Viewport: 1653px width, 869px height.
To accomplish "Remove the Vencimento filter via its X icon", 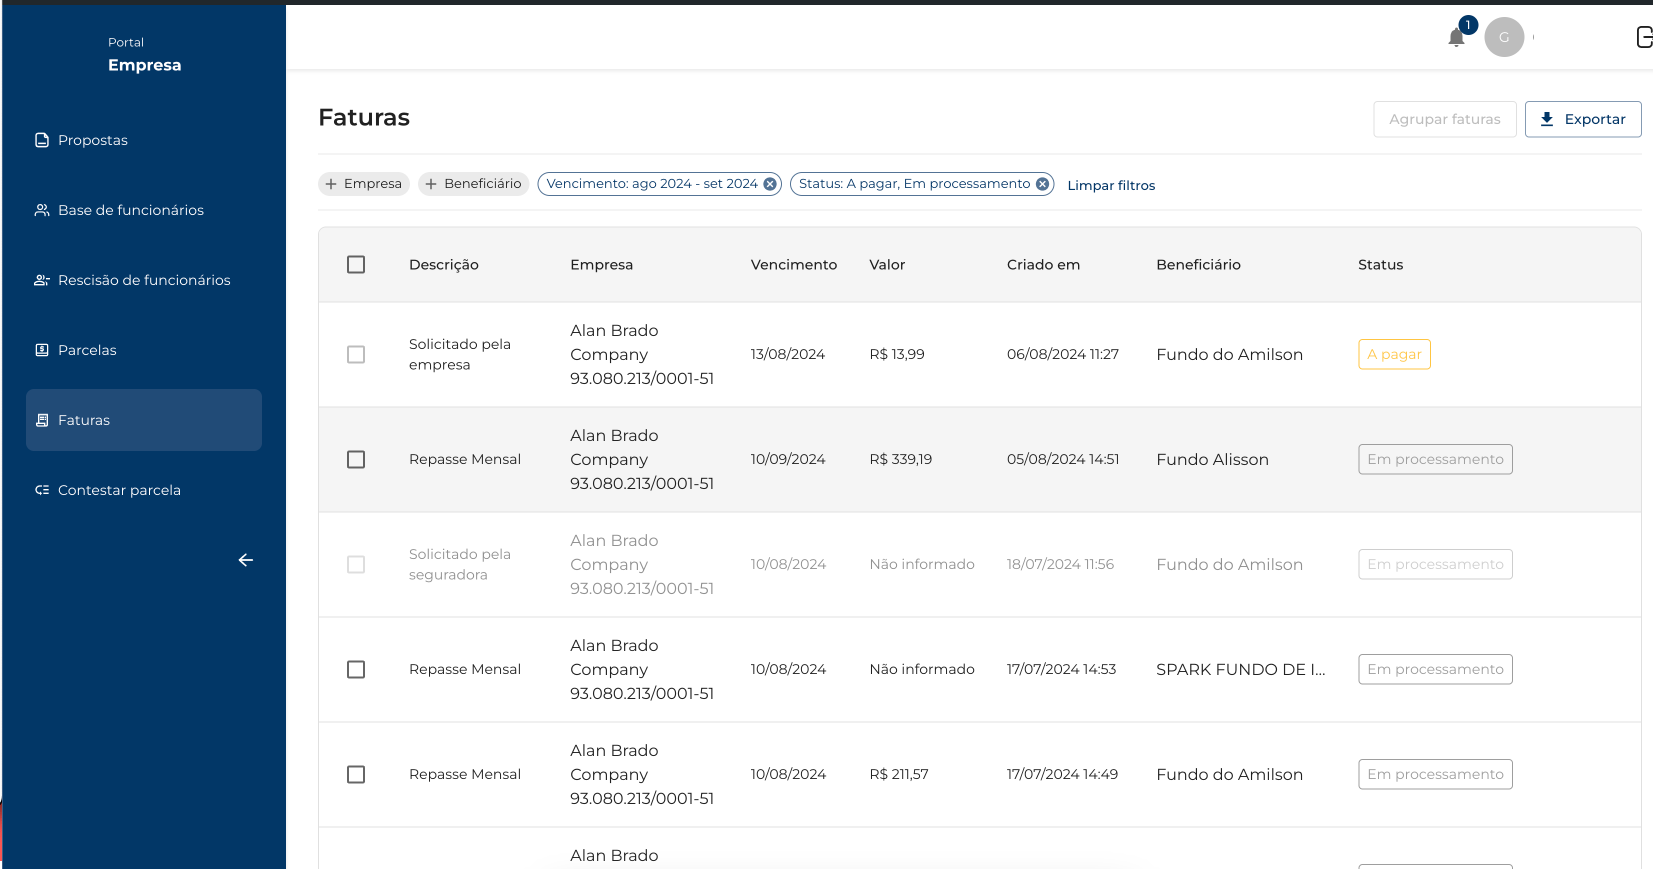I will 770,184.
